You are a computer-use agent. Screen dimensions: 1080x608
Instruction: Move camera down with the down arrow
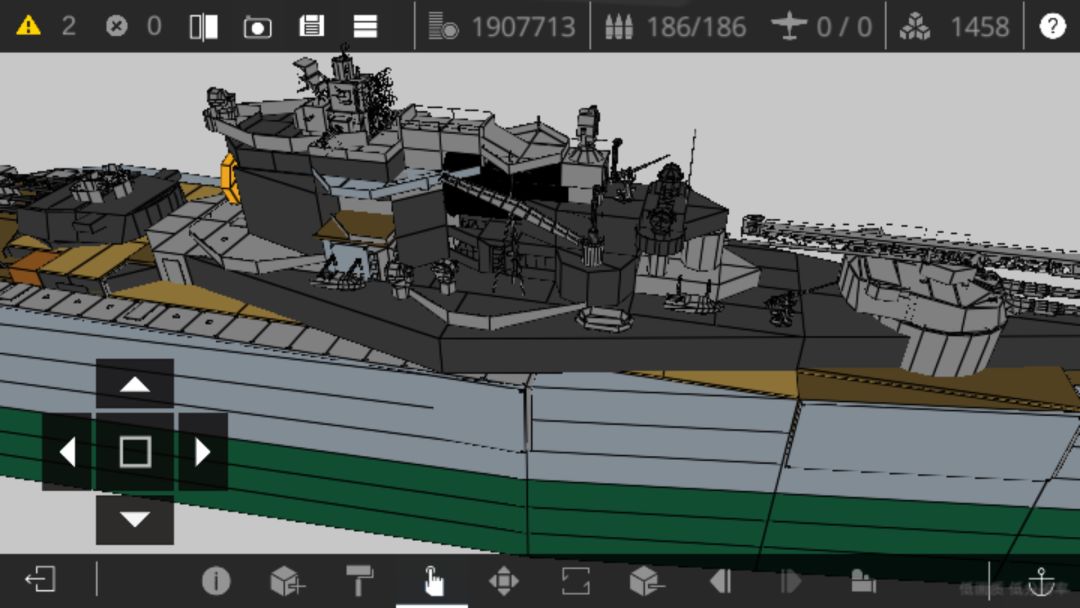(x=135, y=519)
